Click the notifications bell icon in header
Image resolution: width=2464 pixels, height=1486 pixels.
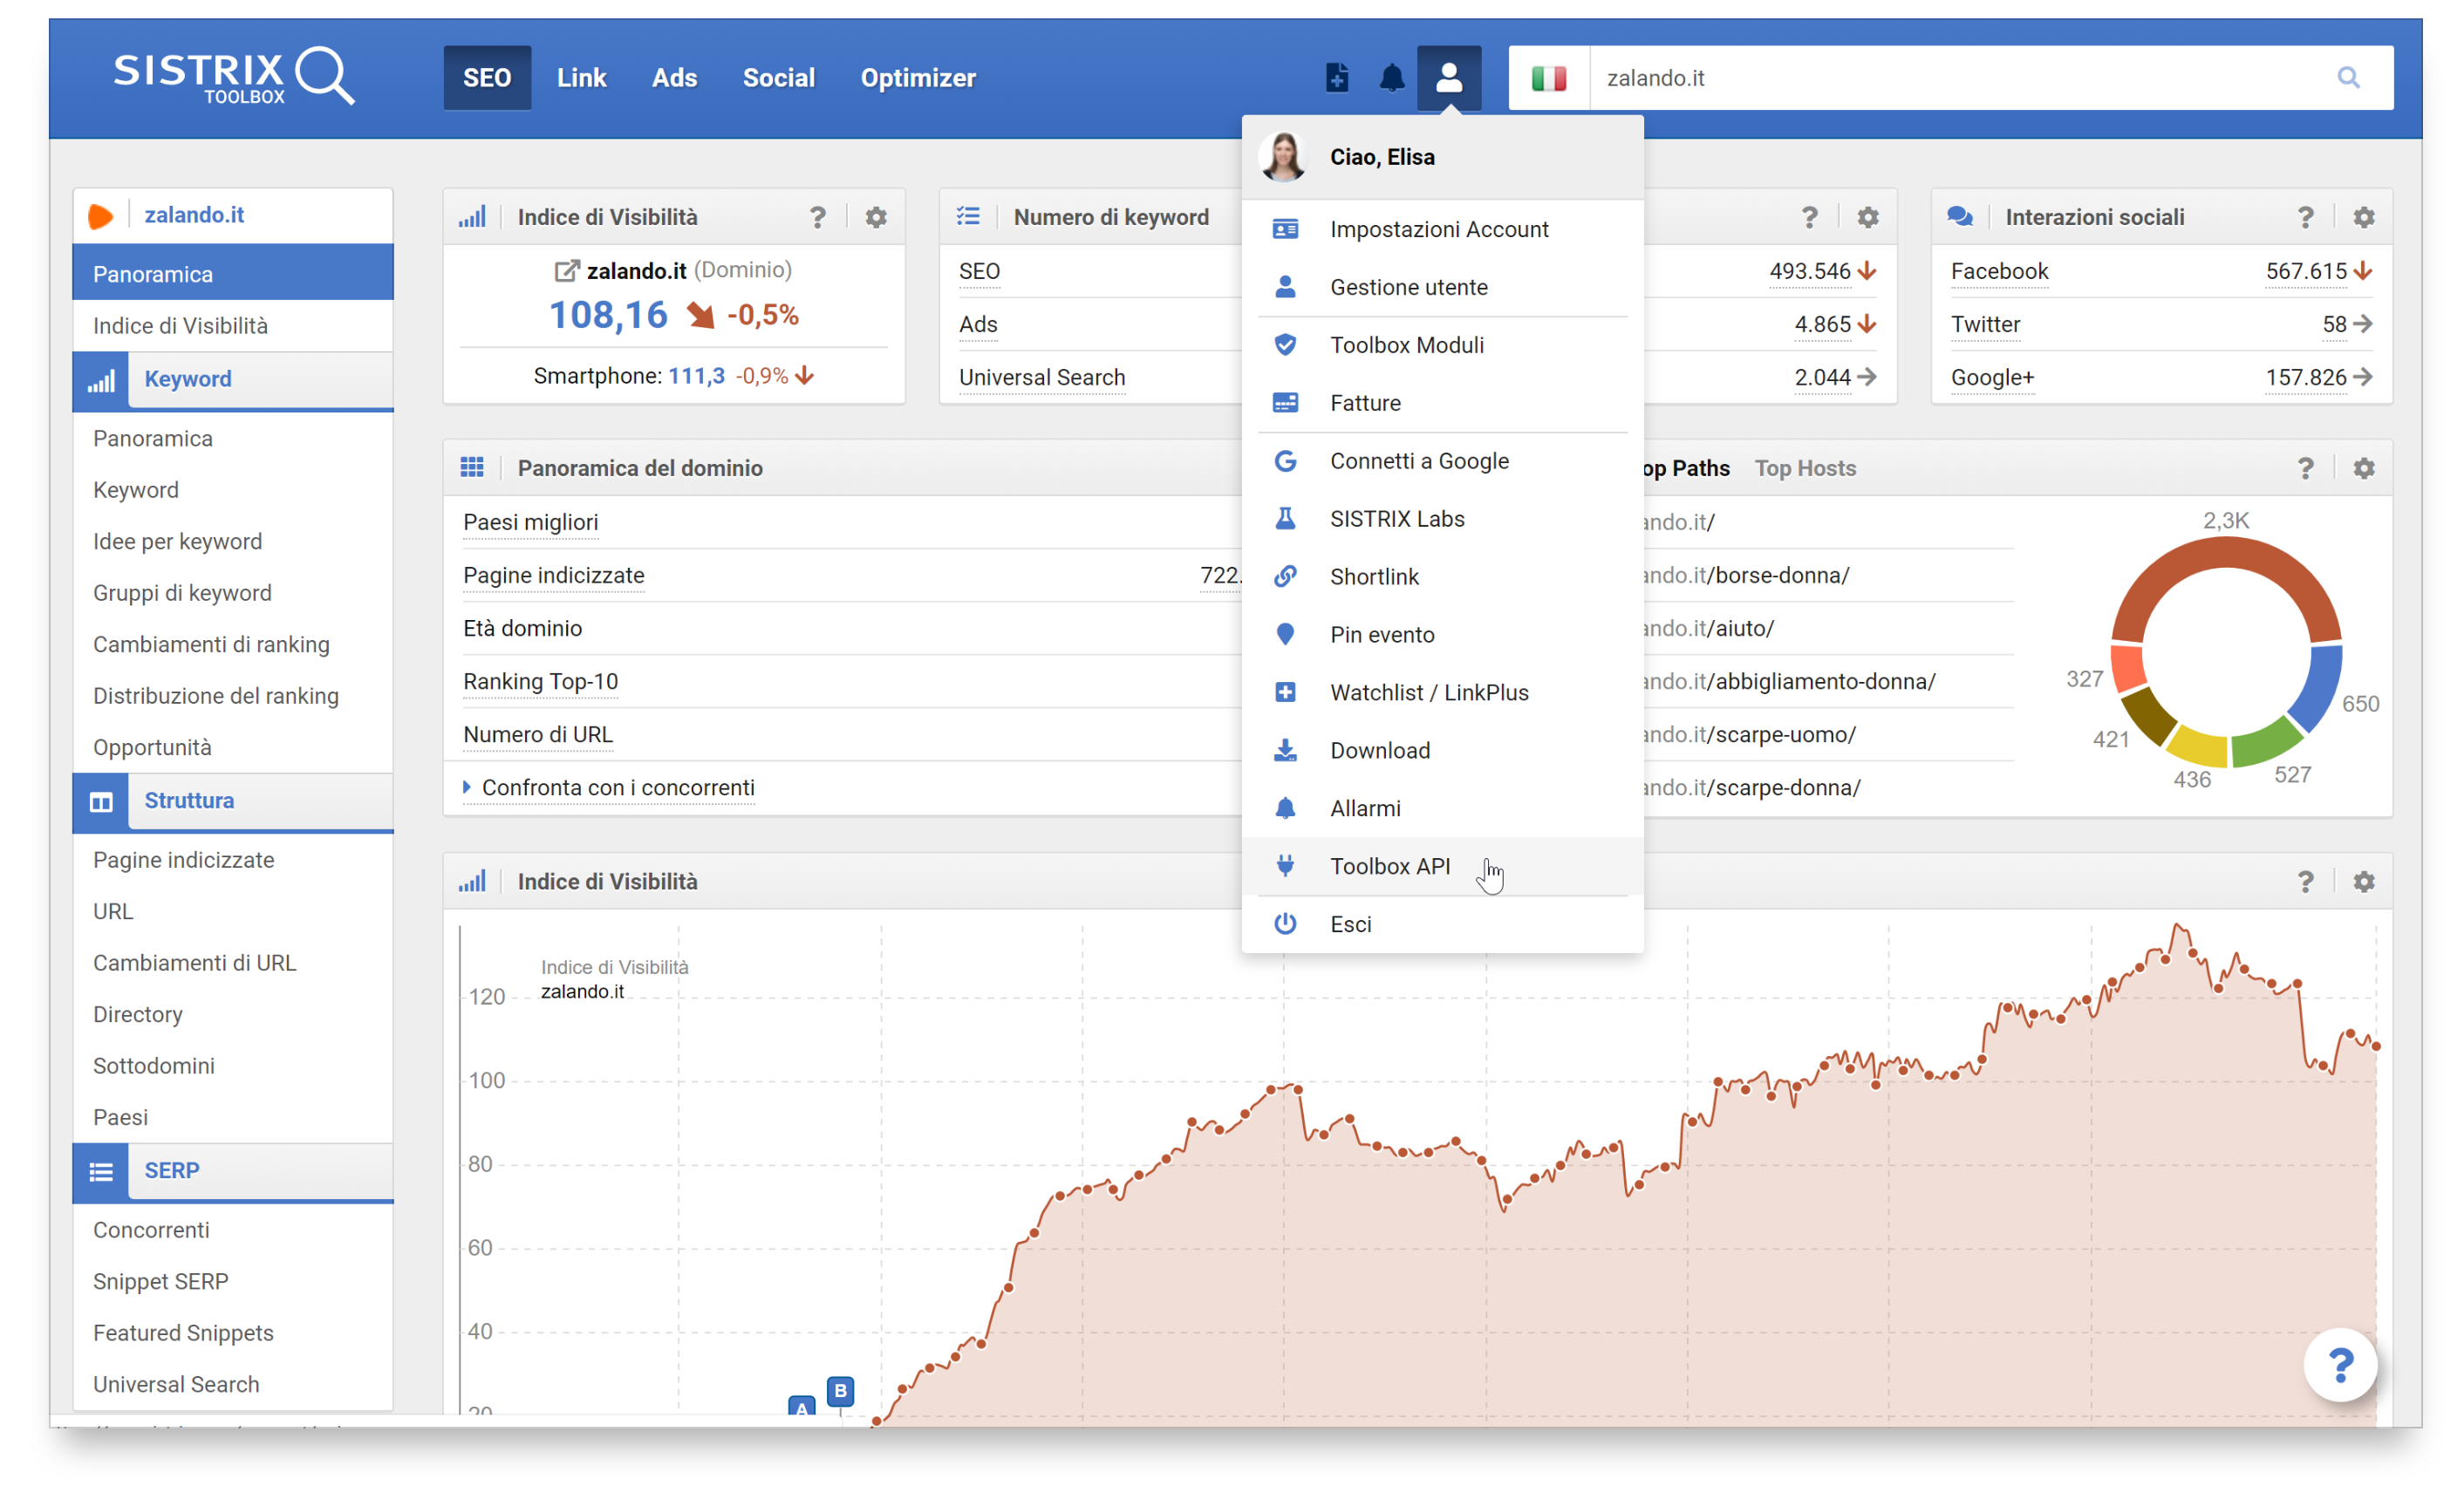[x=1391, y=77]
